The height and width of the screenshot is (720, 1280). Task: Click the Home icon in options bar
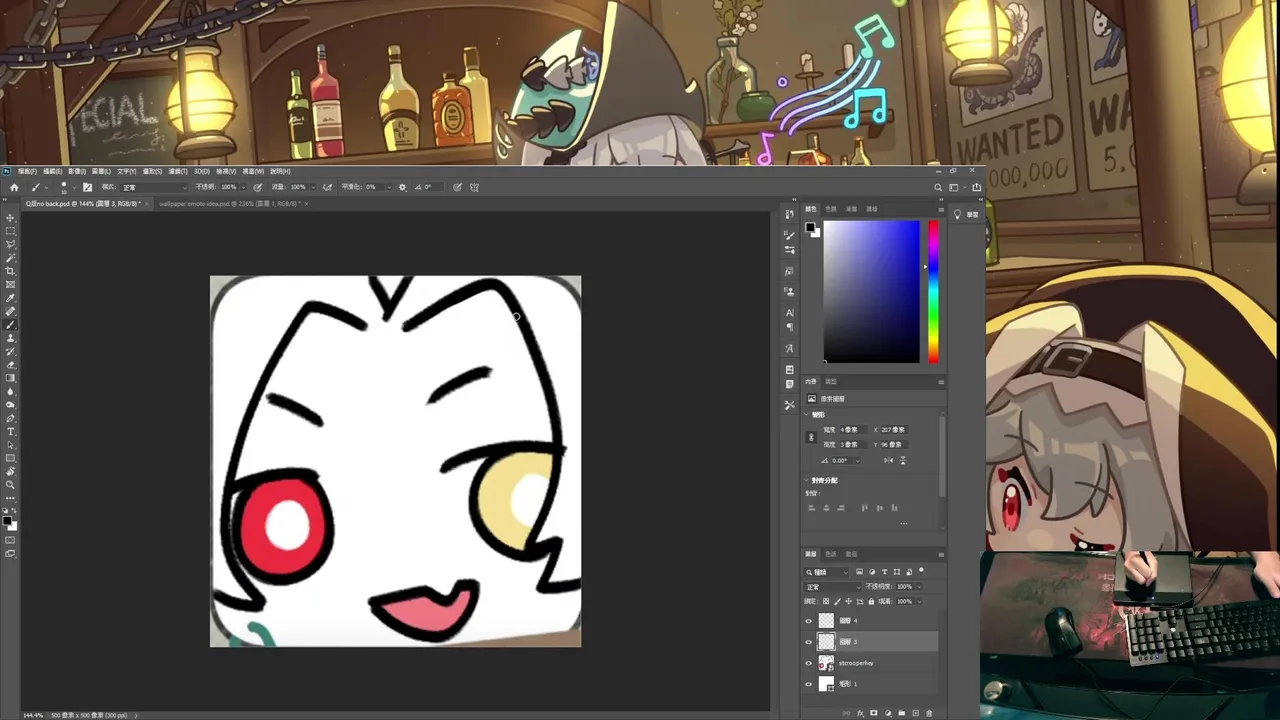[14, 187]
